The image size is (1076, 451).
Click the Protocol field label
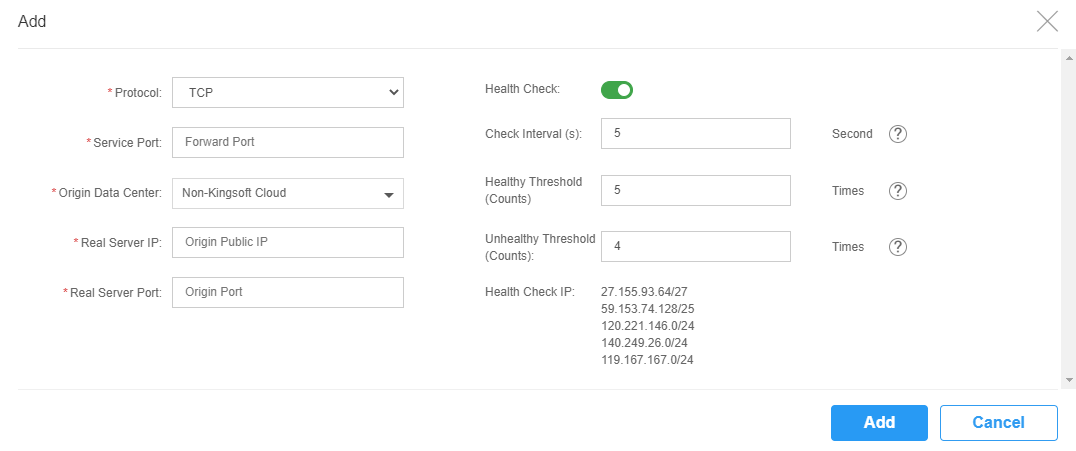click(x=138, y=93)
